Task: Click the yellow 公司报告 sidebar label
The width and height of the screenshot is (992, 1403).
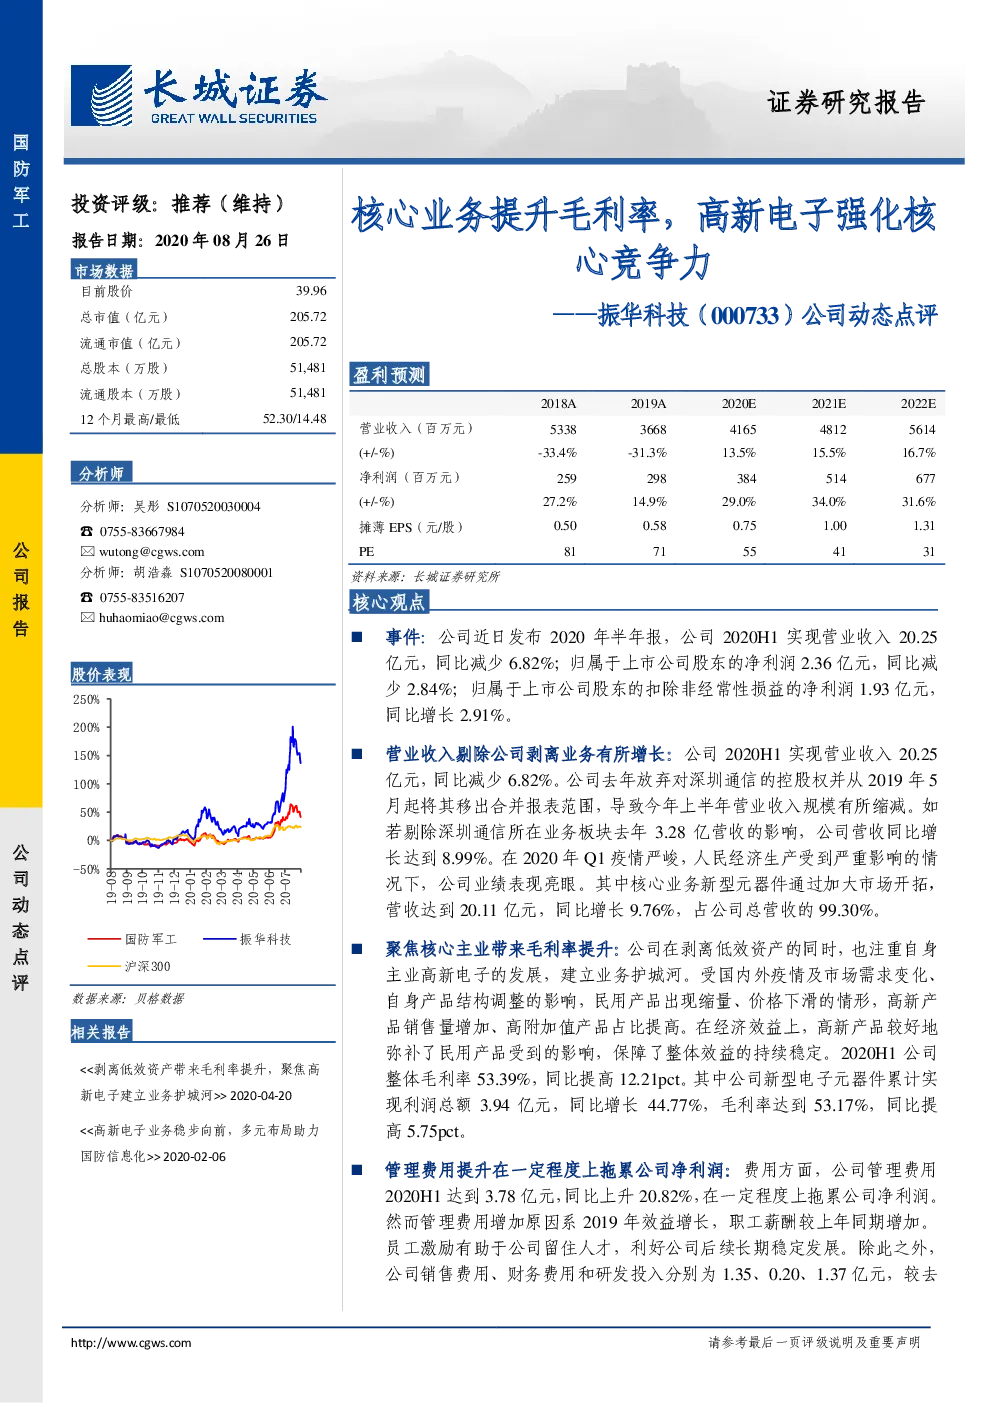Action: (x=21, y=589)
